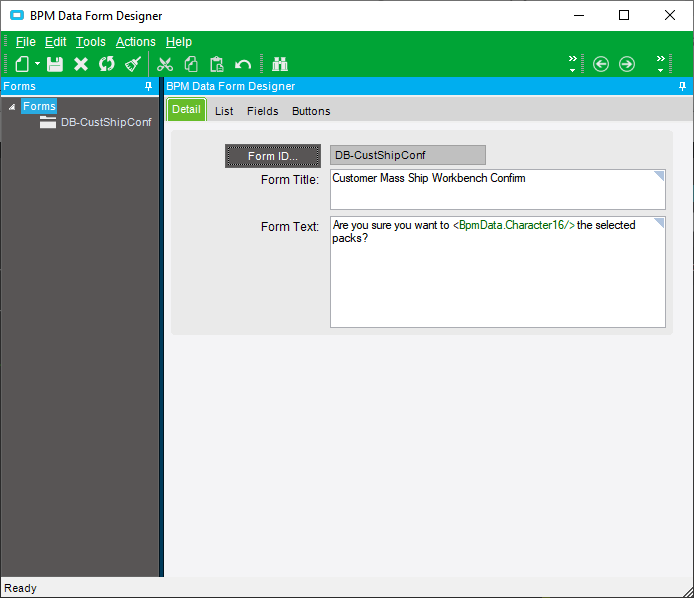Click the New document toolbar icon

[22, 64]
